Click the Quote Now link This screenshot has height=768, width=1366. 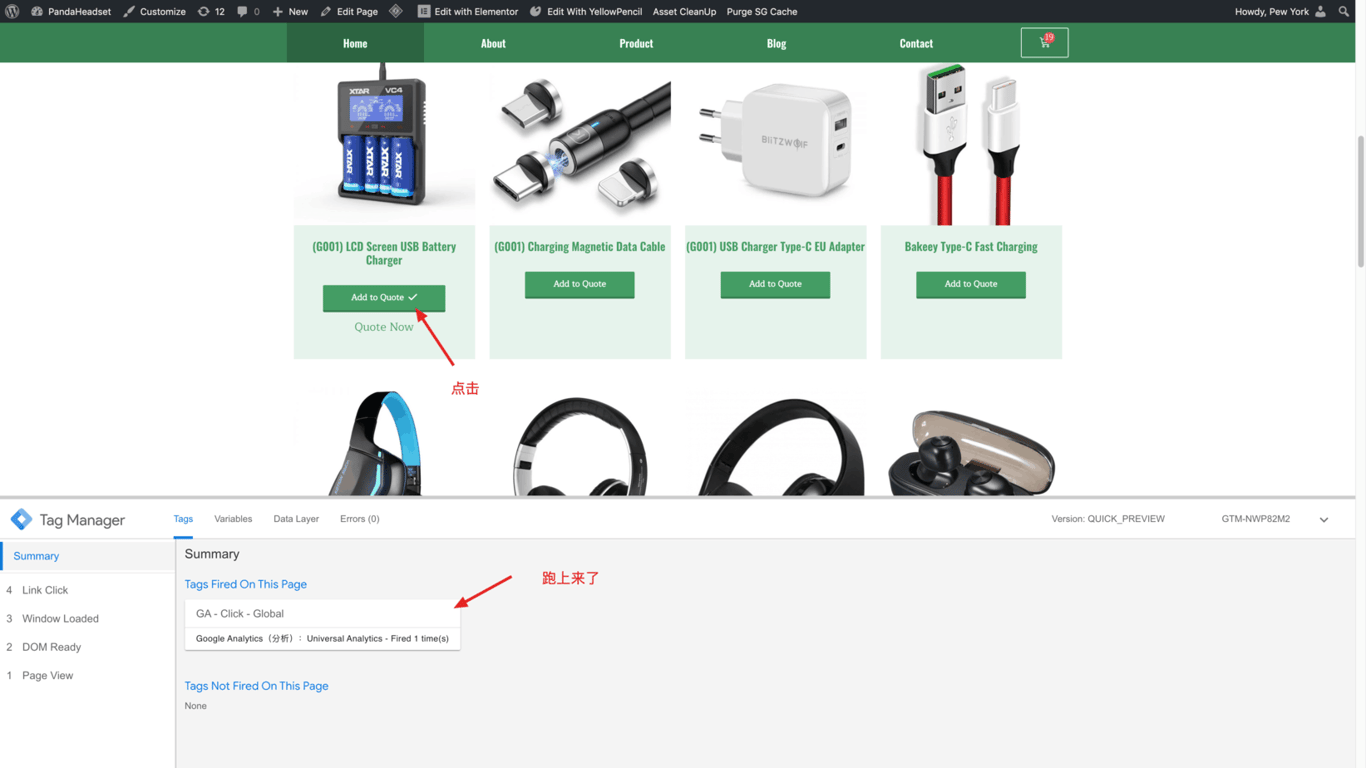[383, 327]
